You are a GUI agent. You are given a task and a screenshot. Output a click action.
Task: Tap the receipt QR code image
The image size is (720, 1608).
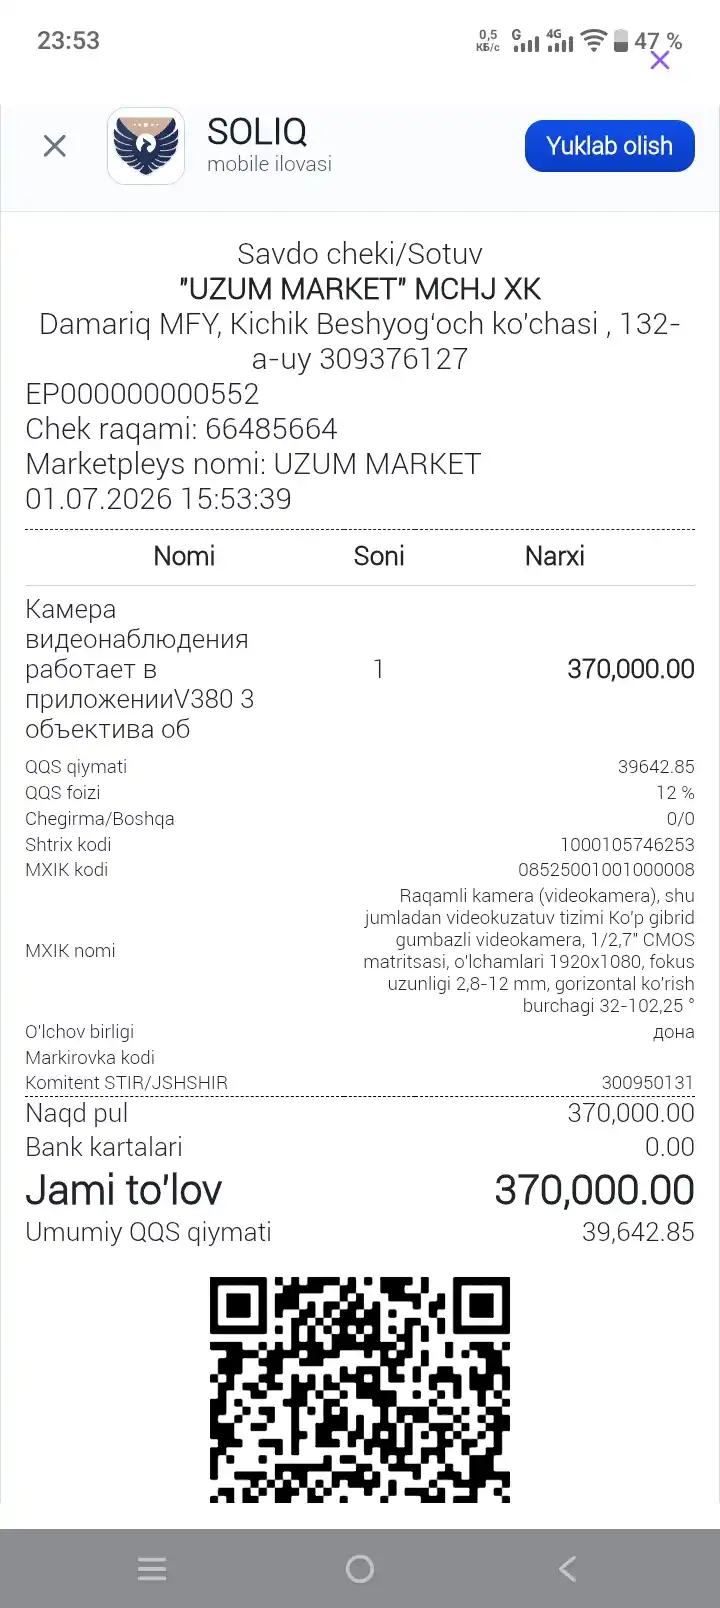(x=360, y=1389)
